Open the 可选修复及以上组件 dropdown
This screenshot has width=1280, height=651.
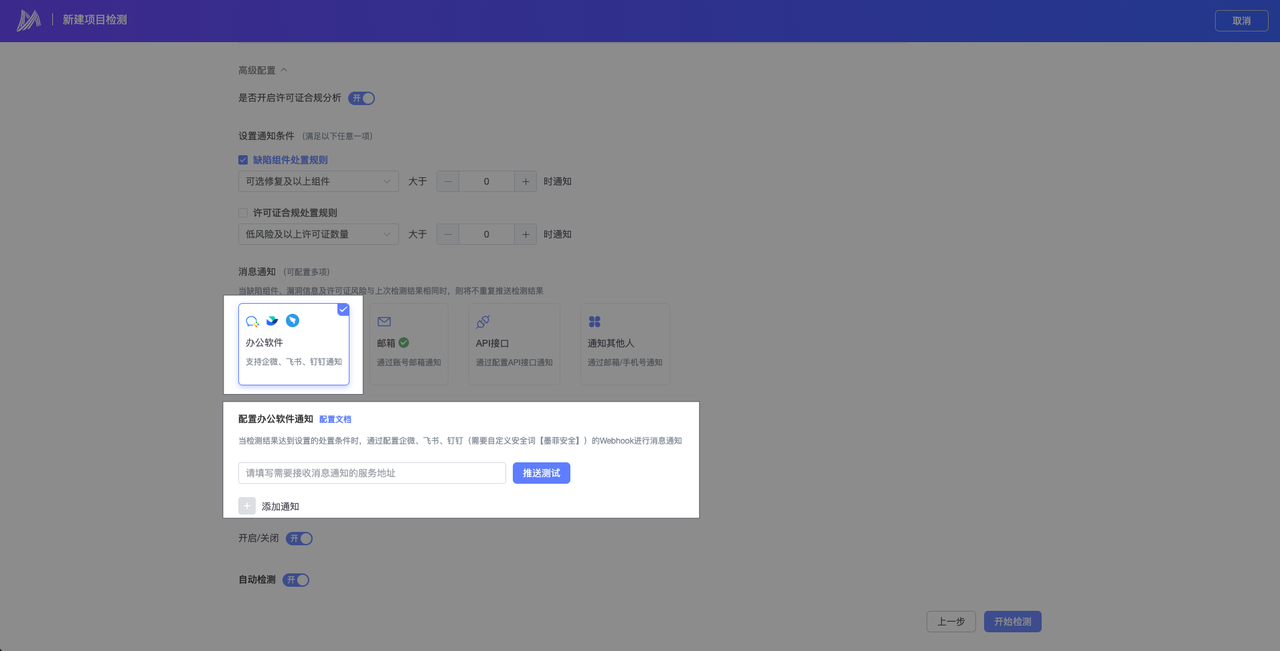(318, 182)
